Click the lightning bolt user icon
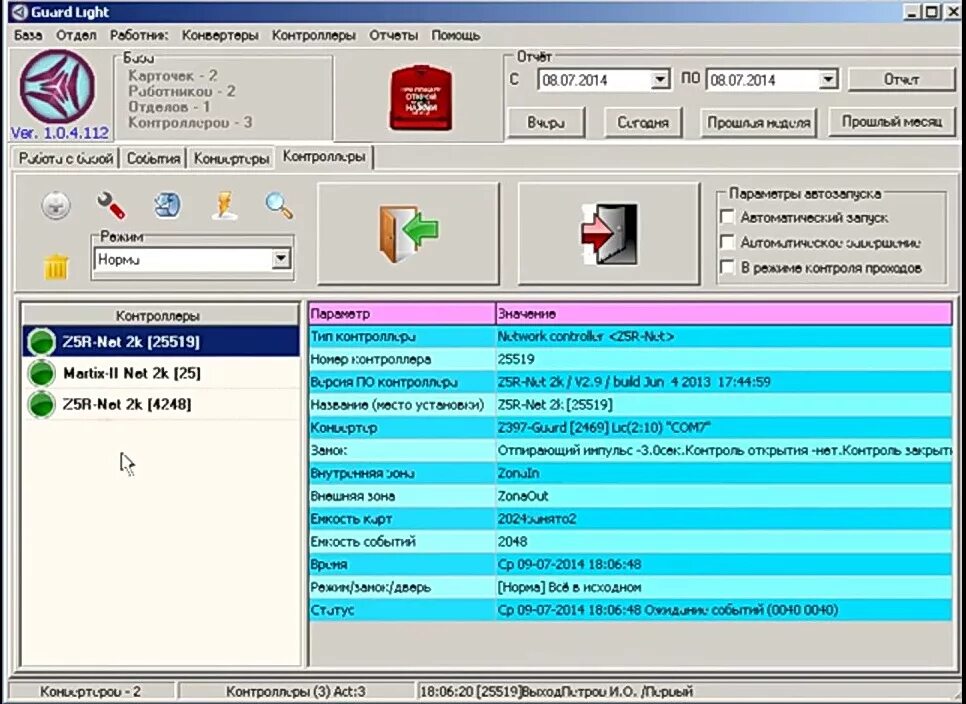This screenshot has height=704, width=966. pos(224,206)
